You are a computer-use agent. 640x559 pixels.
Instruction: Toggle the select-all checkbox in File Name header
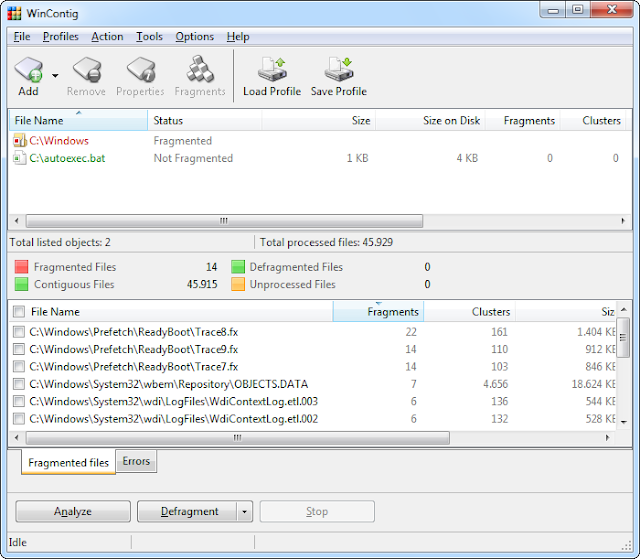point(19,312)
